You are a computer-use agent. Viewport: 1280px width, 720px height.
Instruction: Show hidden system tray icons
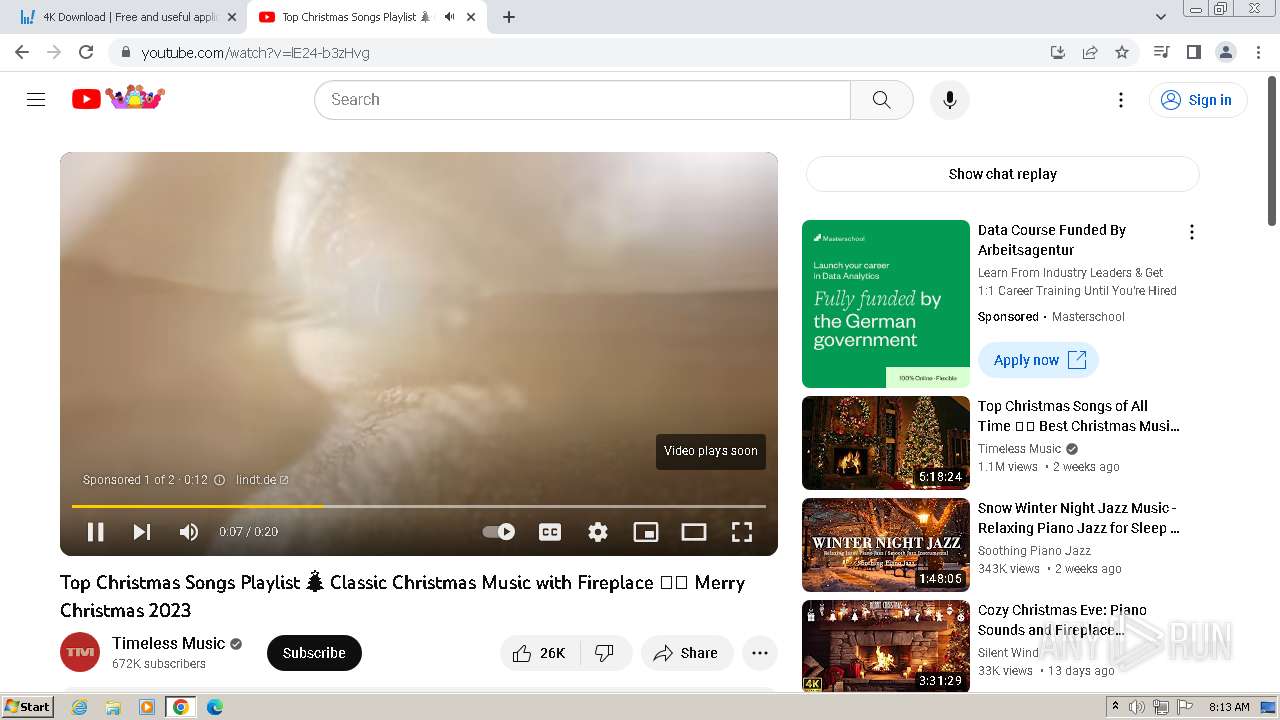point(1115,706)
